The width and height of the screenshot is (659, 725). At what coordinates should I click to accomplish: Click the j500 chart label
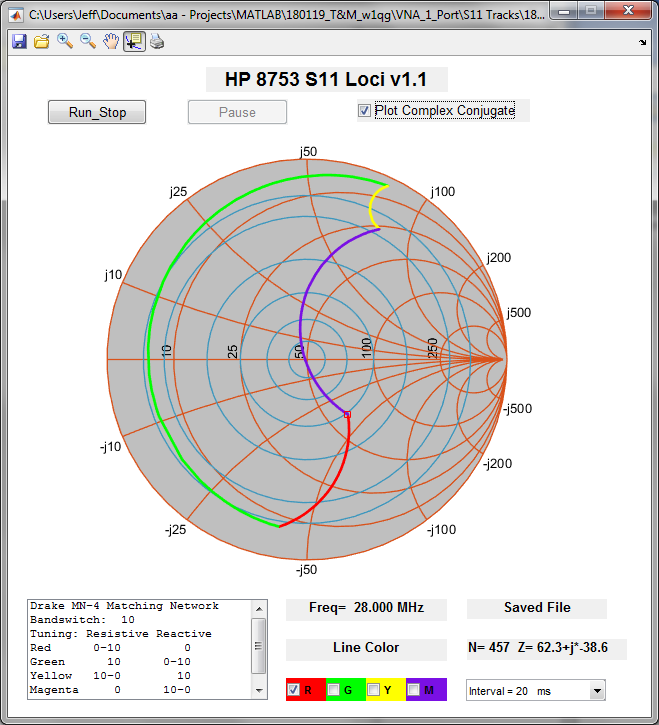tap(518, 313)
